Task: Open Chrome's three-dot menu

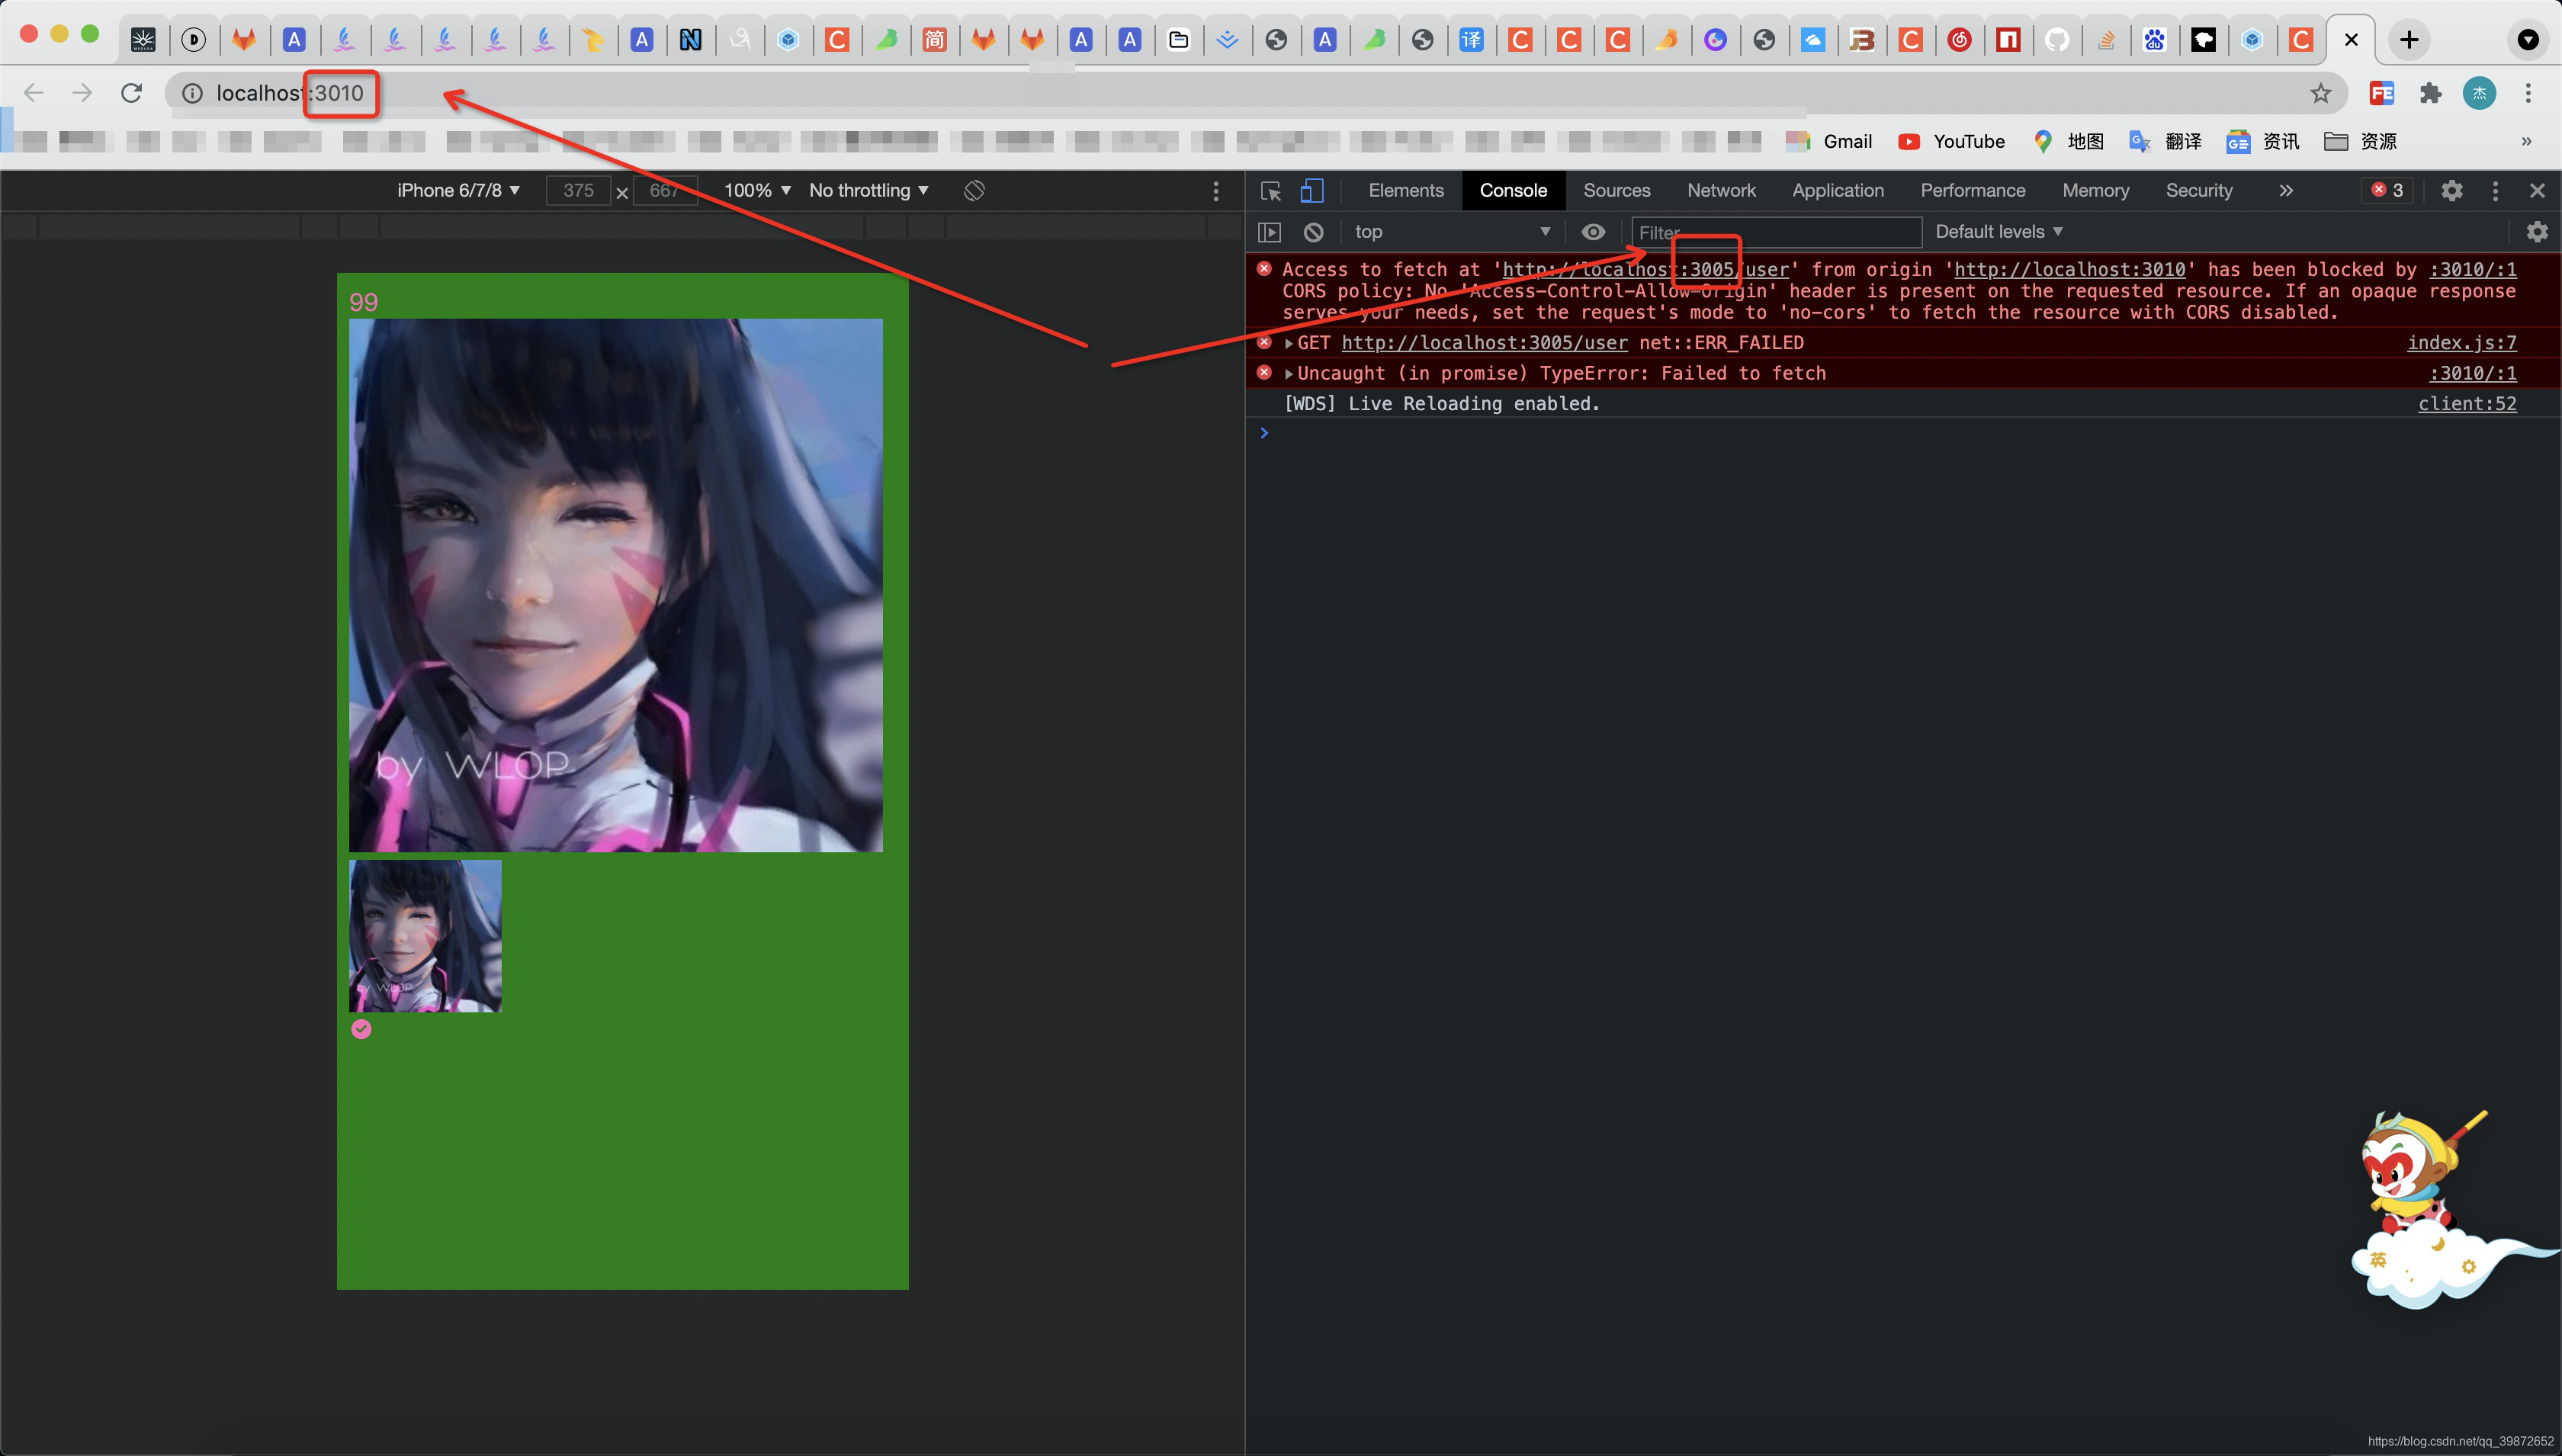Action: 2528,93
